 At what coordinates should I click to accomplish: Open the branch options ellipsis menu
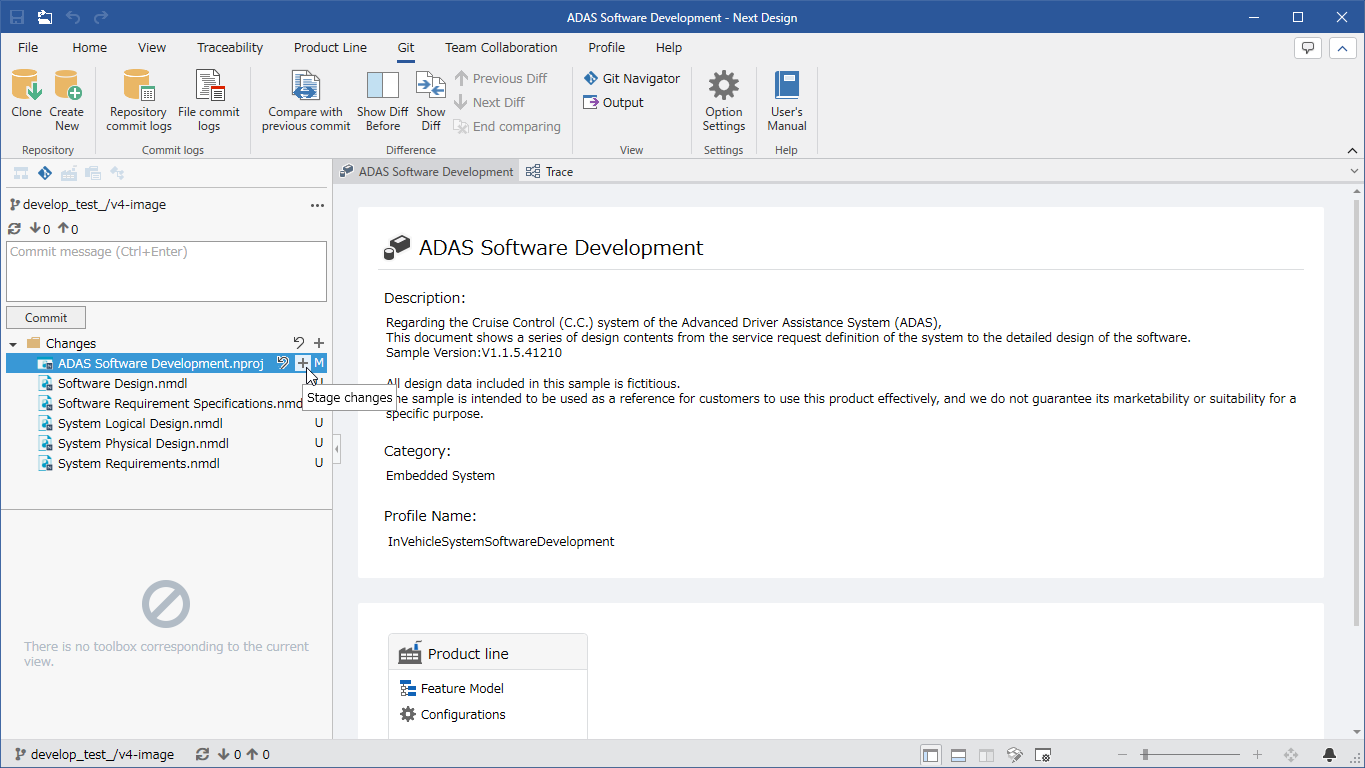click(x=318, y=205)
